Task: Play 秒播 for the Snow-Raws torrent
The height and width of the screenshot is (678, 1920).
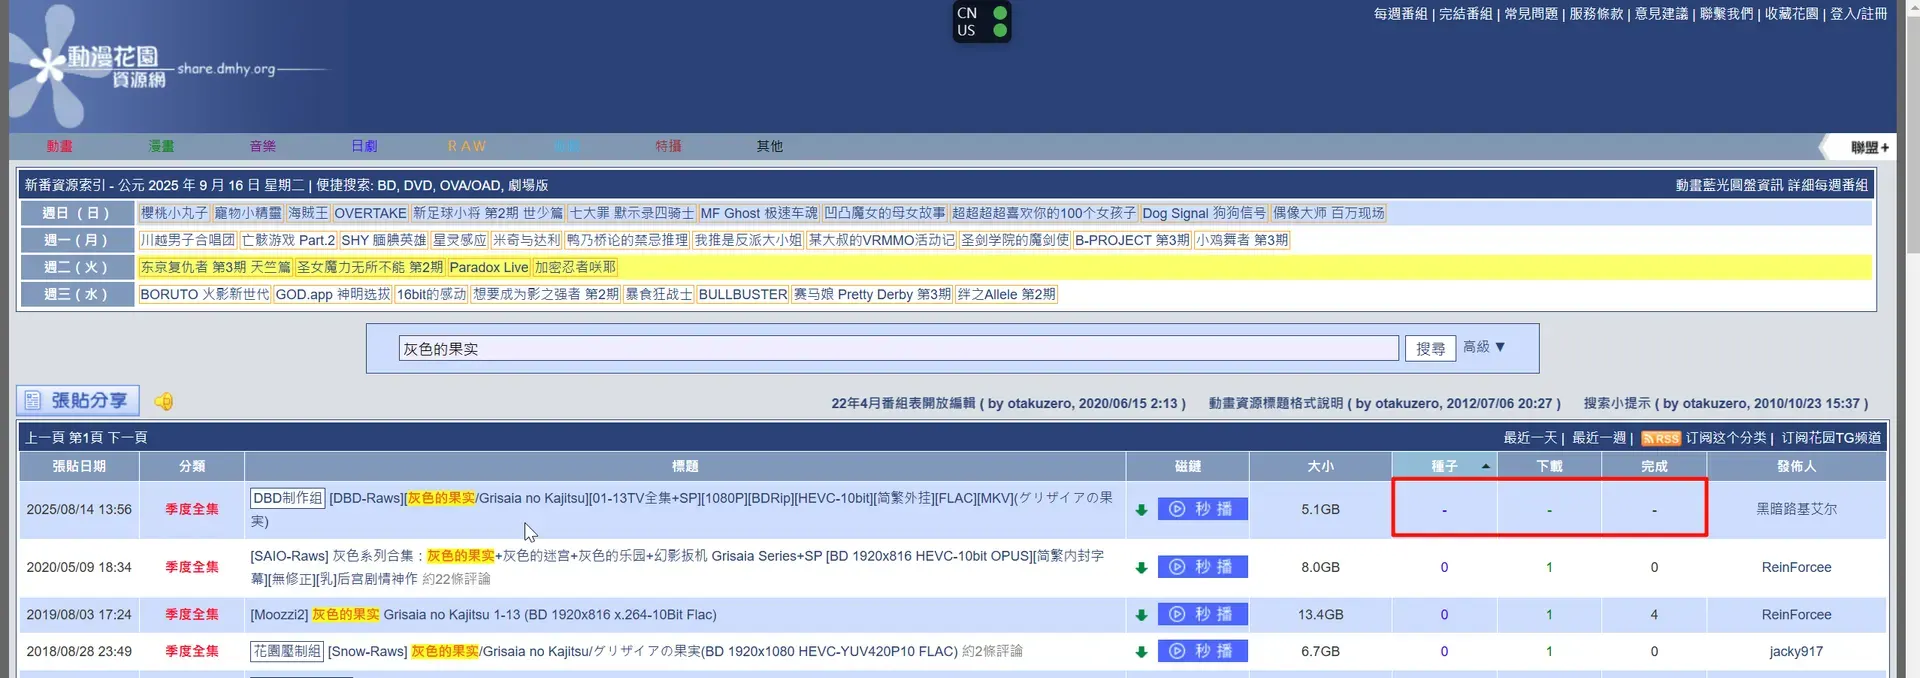Action: pyautogui.click(x=1202, y=651)
